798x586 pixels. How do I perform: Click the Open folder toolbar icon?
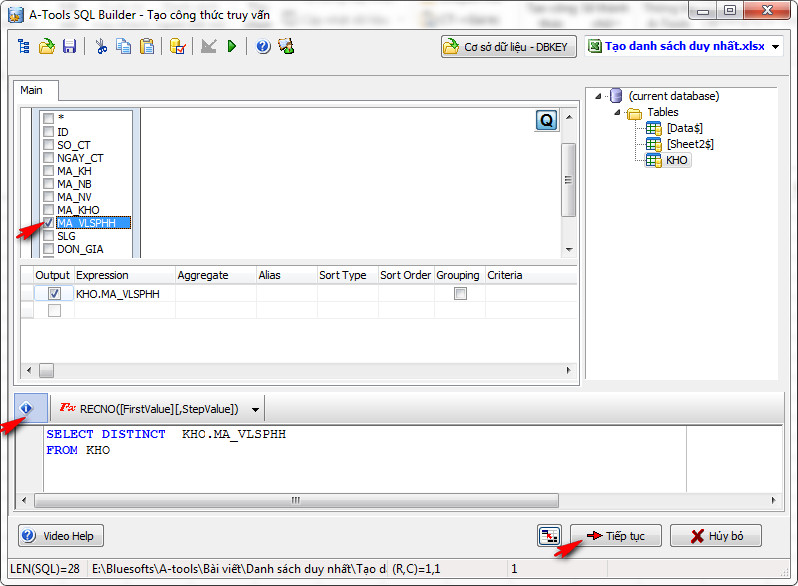tap(47, 47)
